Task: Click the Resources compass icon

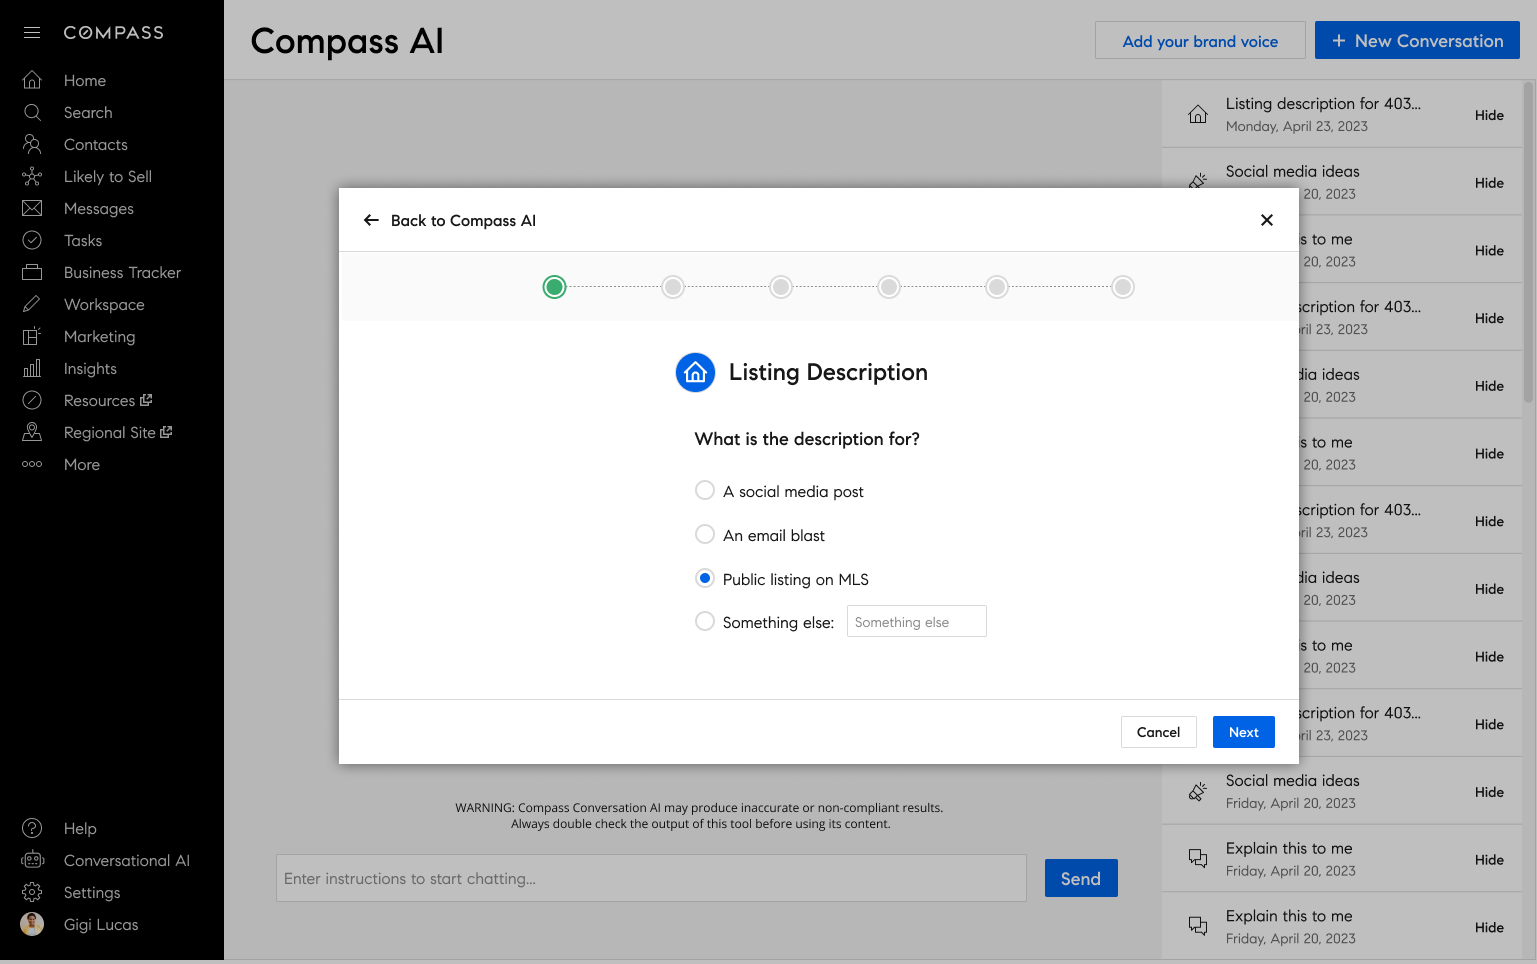Action: point(32,400)
